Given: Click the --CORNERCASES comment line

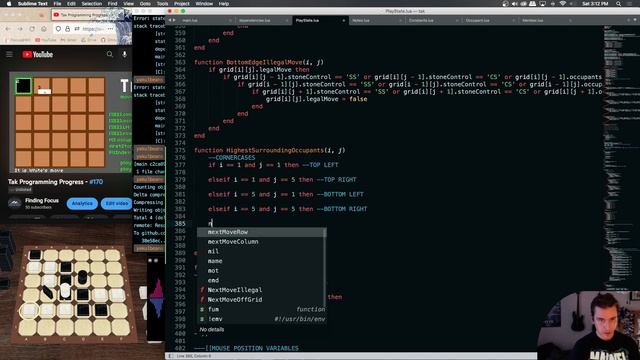Looking at the screenshot, I should tap(231, 158).
